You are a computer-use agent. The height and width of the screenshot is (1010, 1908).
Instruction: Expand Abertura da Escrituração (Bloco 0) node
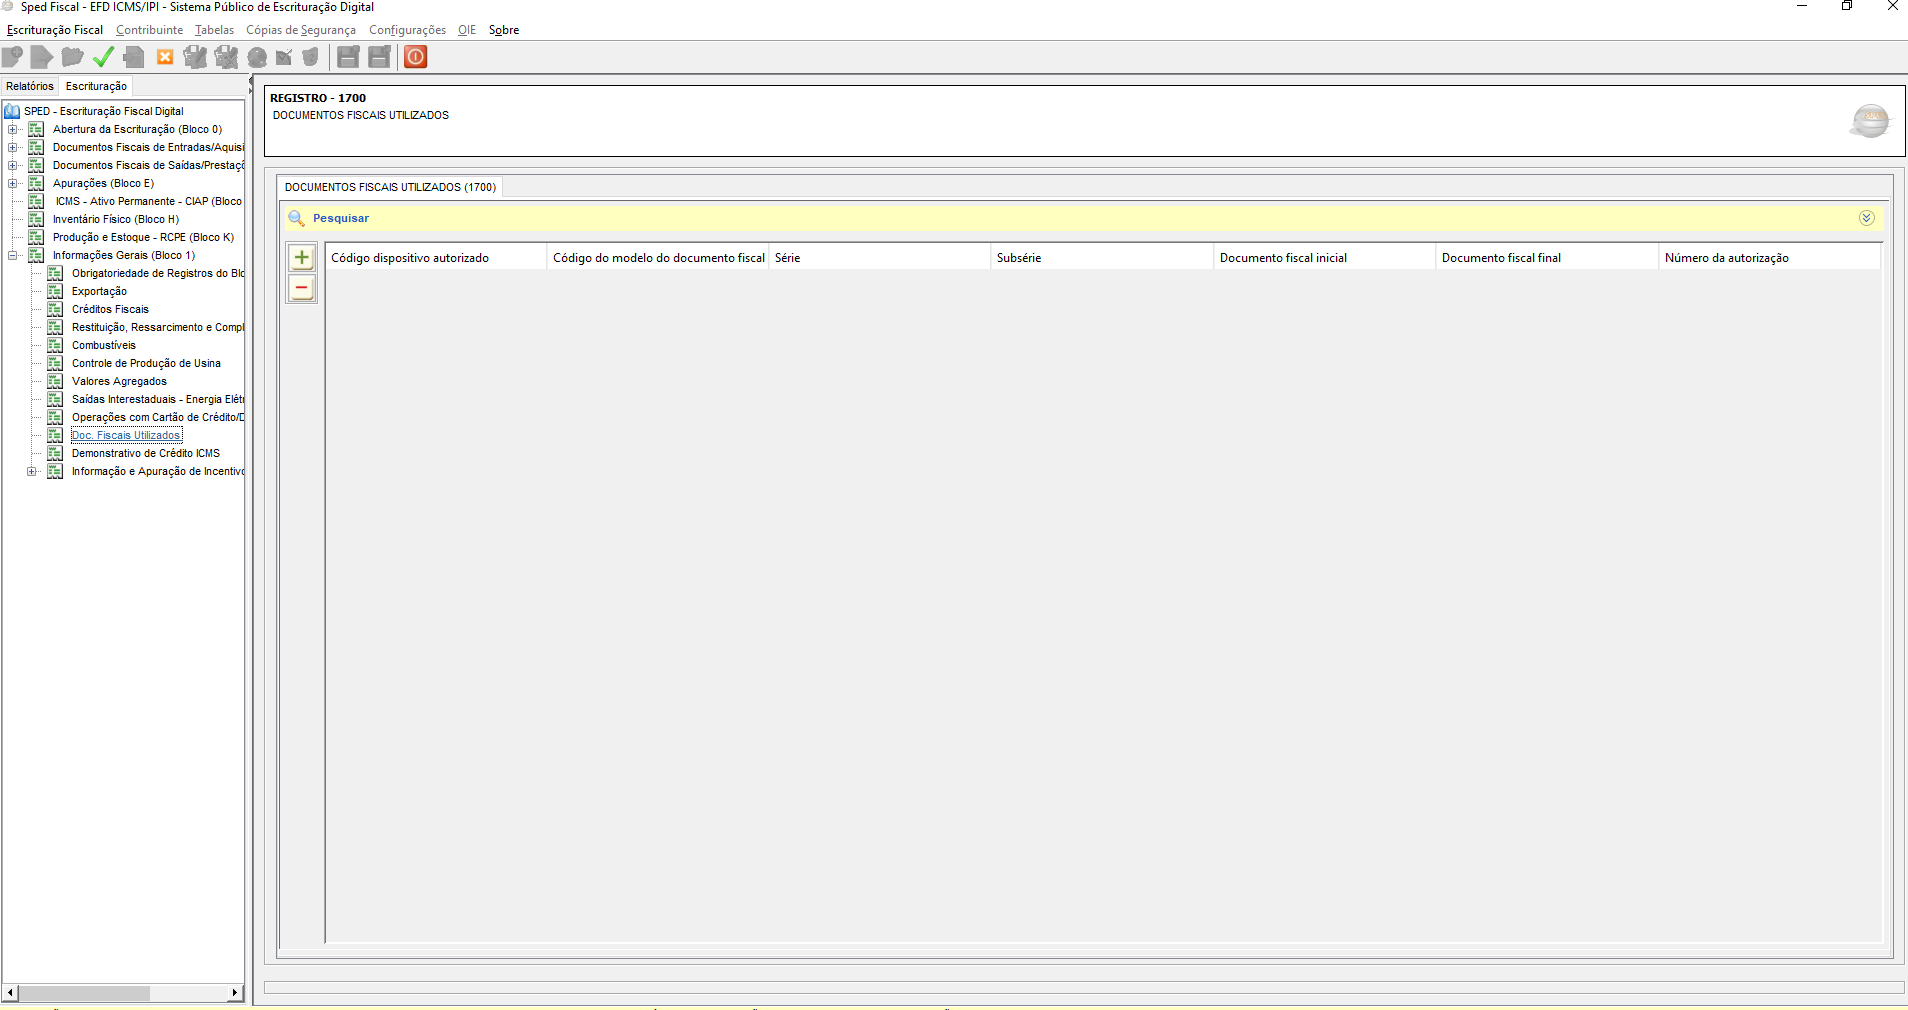pyautogui.click(x=12, y=129)
